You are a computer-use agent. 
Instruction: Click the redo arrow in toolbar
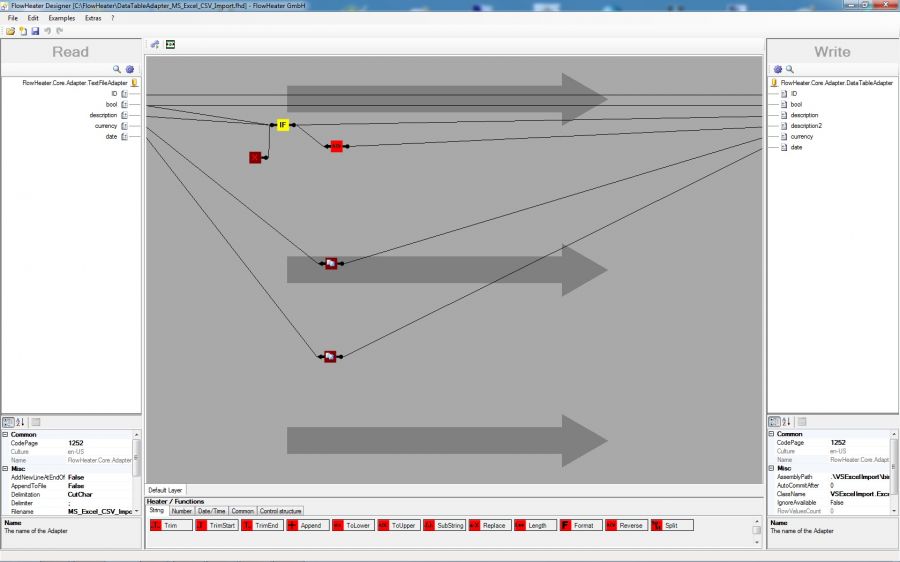click(x=60, y=31)
